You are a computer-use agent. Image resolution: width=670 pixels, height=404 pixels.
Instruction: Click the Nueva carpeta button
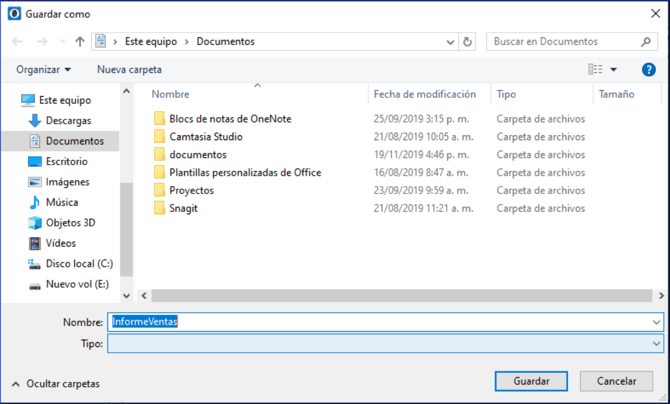pyautogui.click(x=129, y=70)
